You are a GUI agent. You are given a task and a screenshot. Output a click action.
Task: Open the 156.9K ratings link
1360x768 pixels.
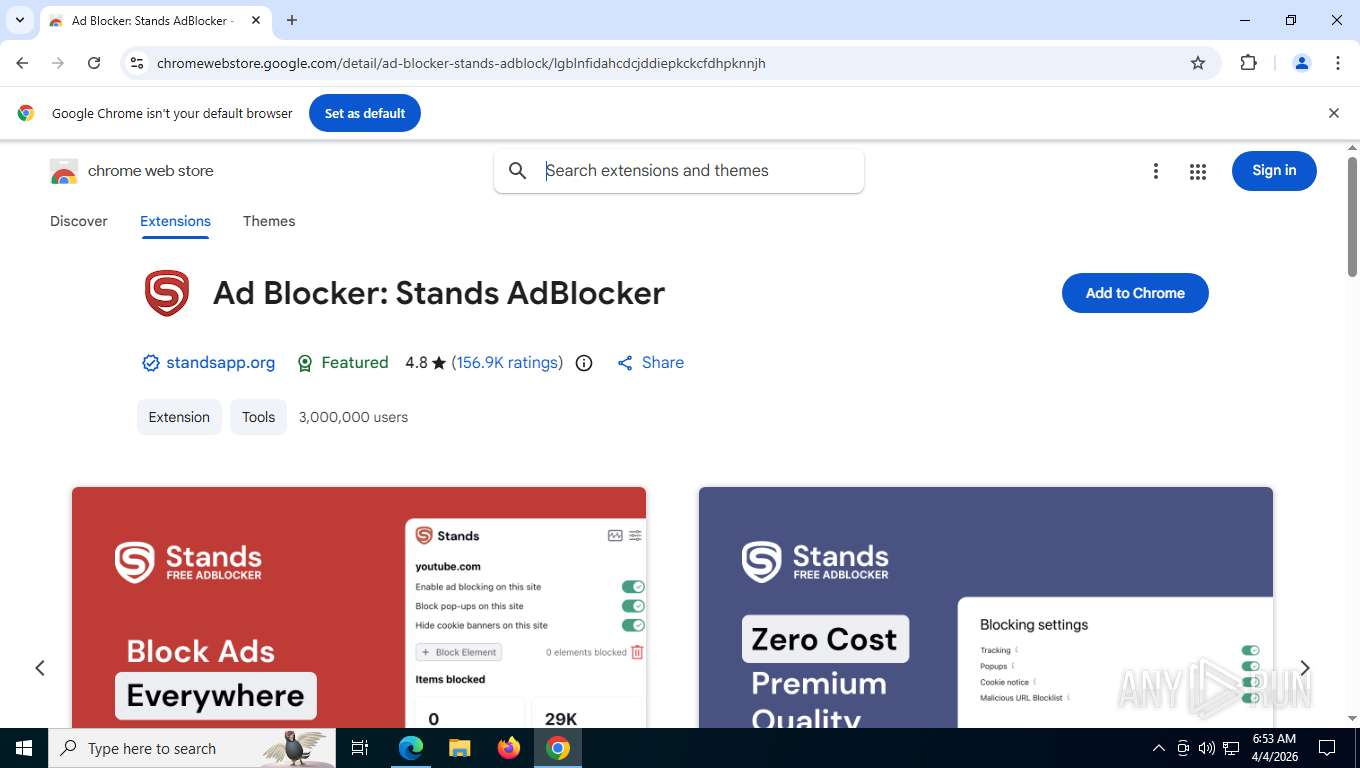pyautogui.click(x=507, y=363)
